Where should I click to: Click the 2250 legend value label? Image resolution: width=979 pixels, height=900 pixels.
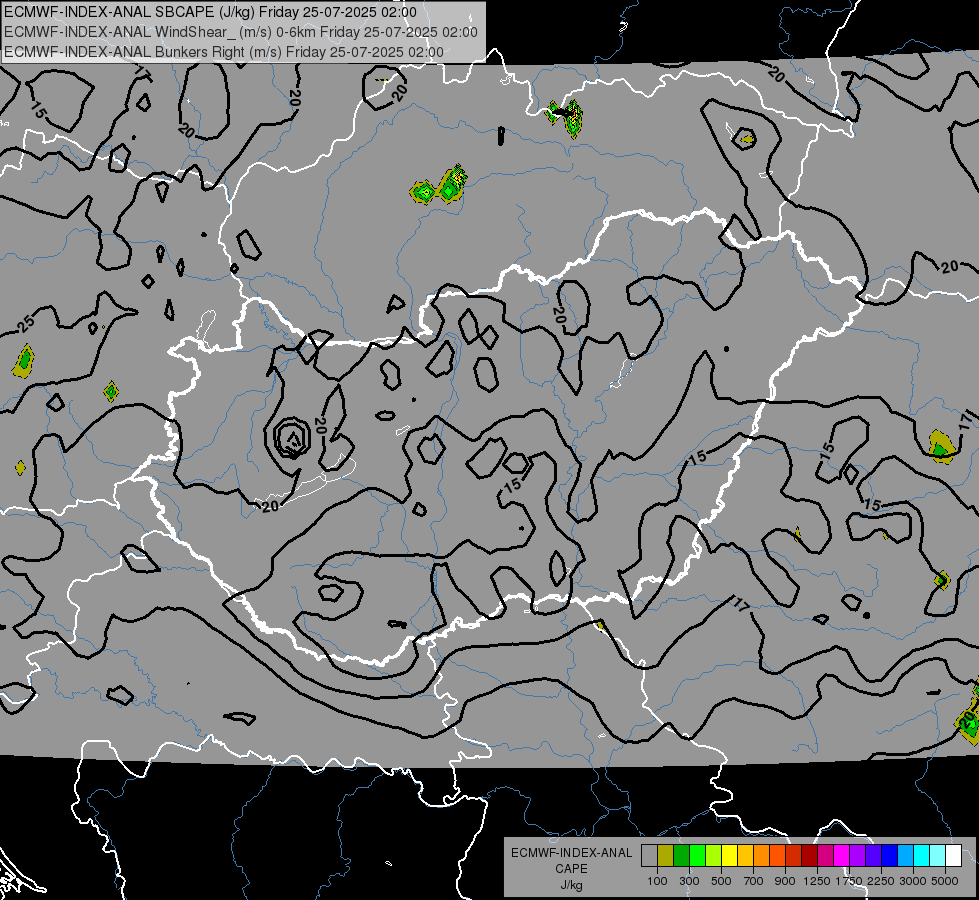[x=881, y=881]
